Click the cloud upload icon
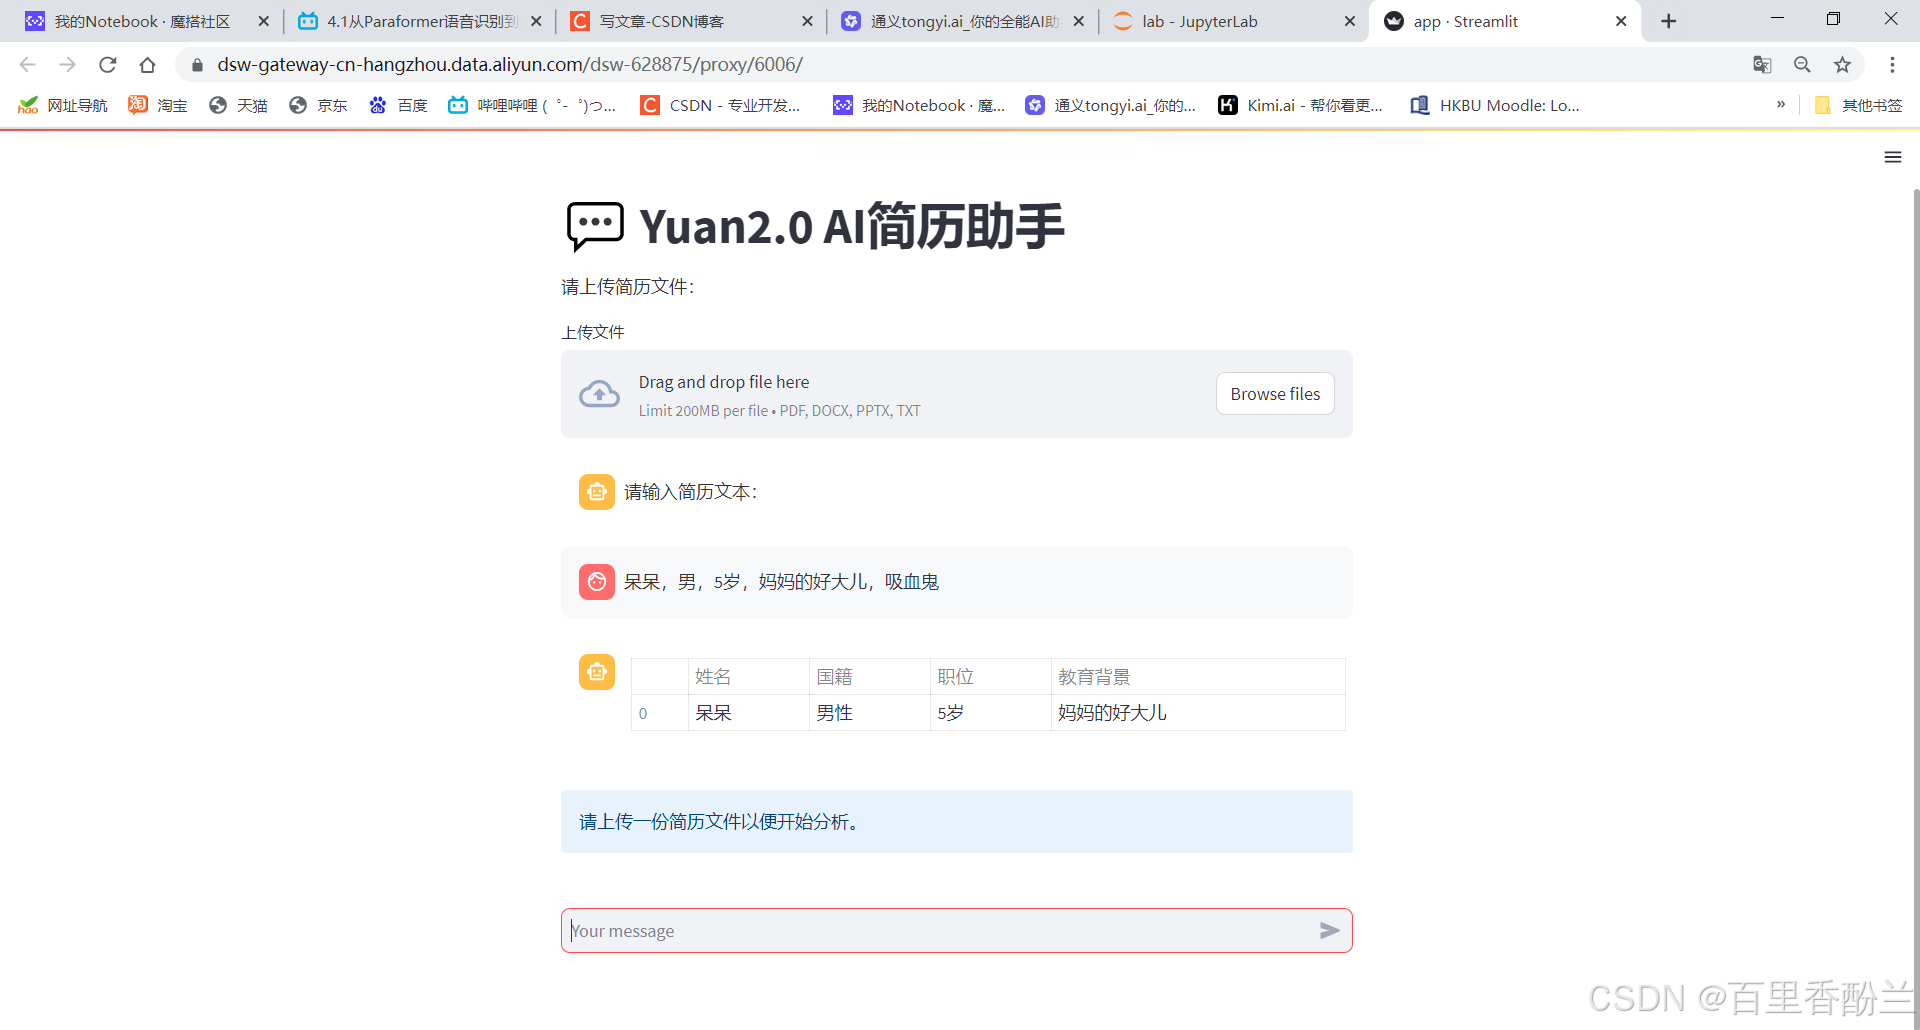The image size is (1920, 1030). tap(599, 394)
